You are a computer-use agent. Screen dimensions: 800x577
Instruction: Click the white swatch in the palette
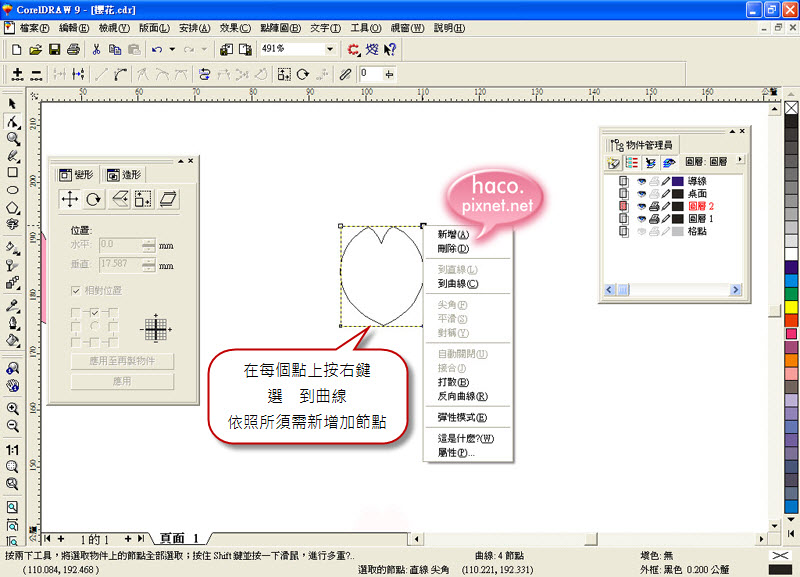791,254
